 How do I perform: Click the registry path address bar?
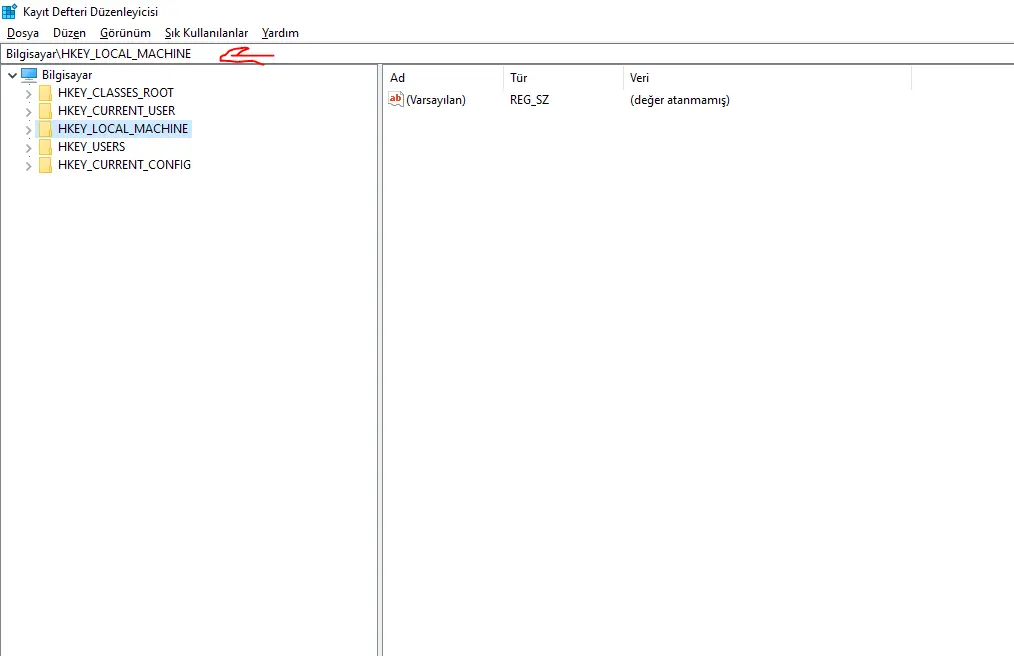coord(507,54)
